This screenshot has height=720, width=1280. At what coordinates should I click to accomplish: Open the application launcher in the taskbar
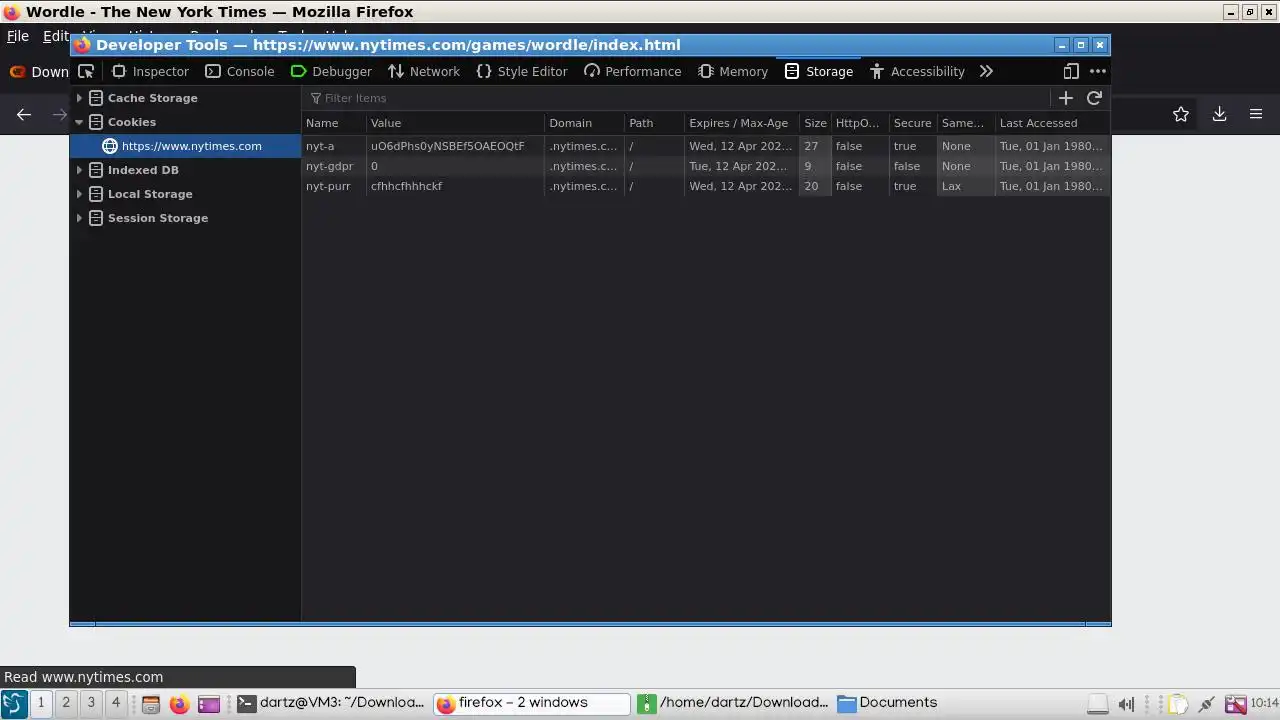pyautogui.click(x=13, y=703)
